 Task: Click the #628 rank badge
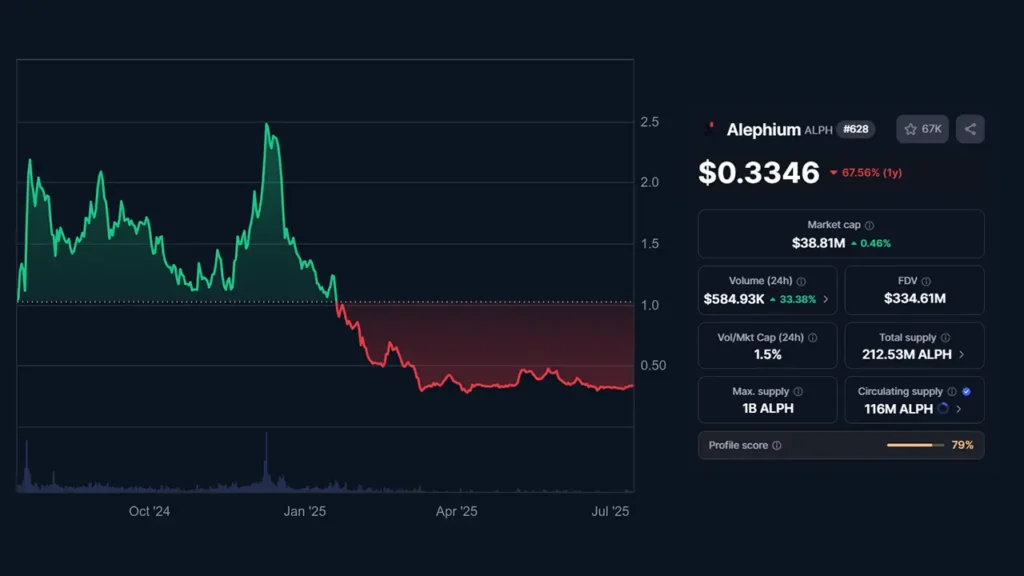tap(856, 129)
